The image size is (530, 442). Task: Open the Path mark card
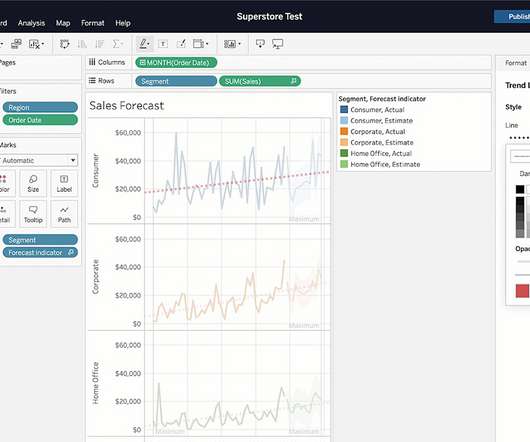click(64, 214)
